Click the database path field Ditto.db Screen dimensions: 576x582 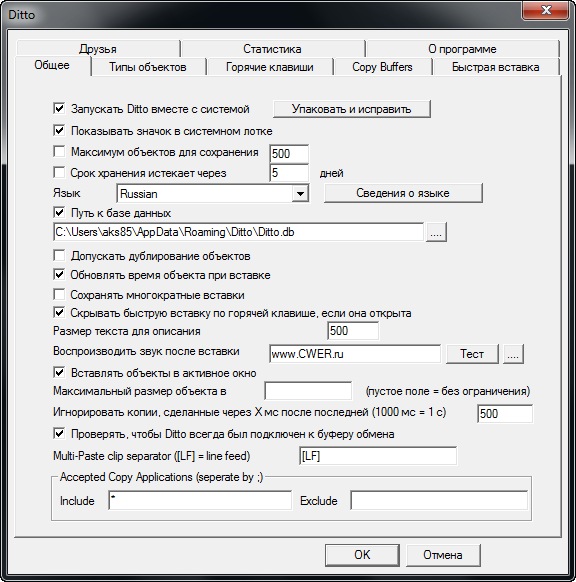[238, 232]
